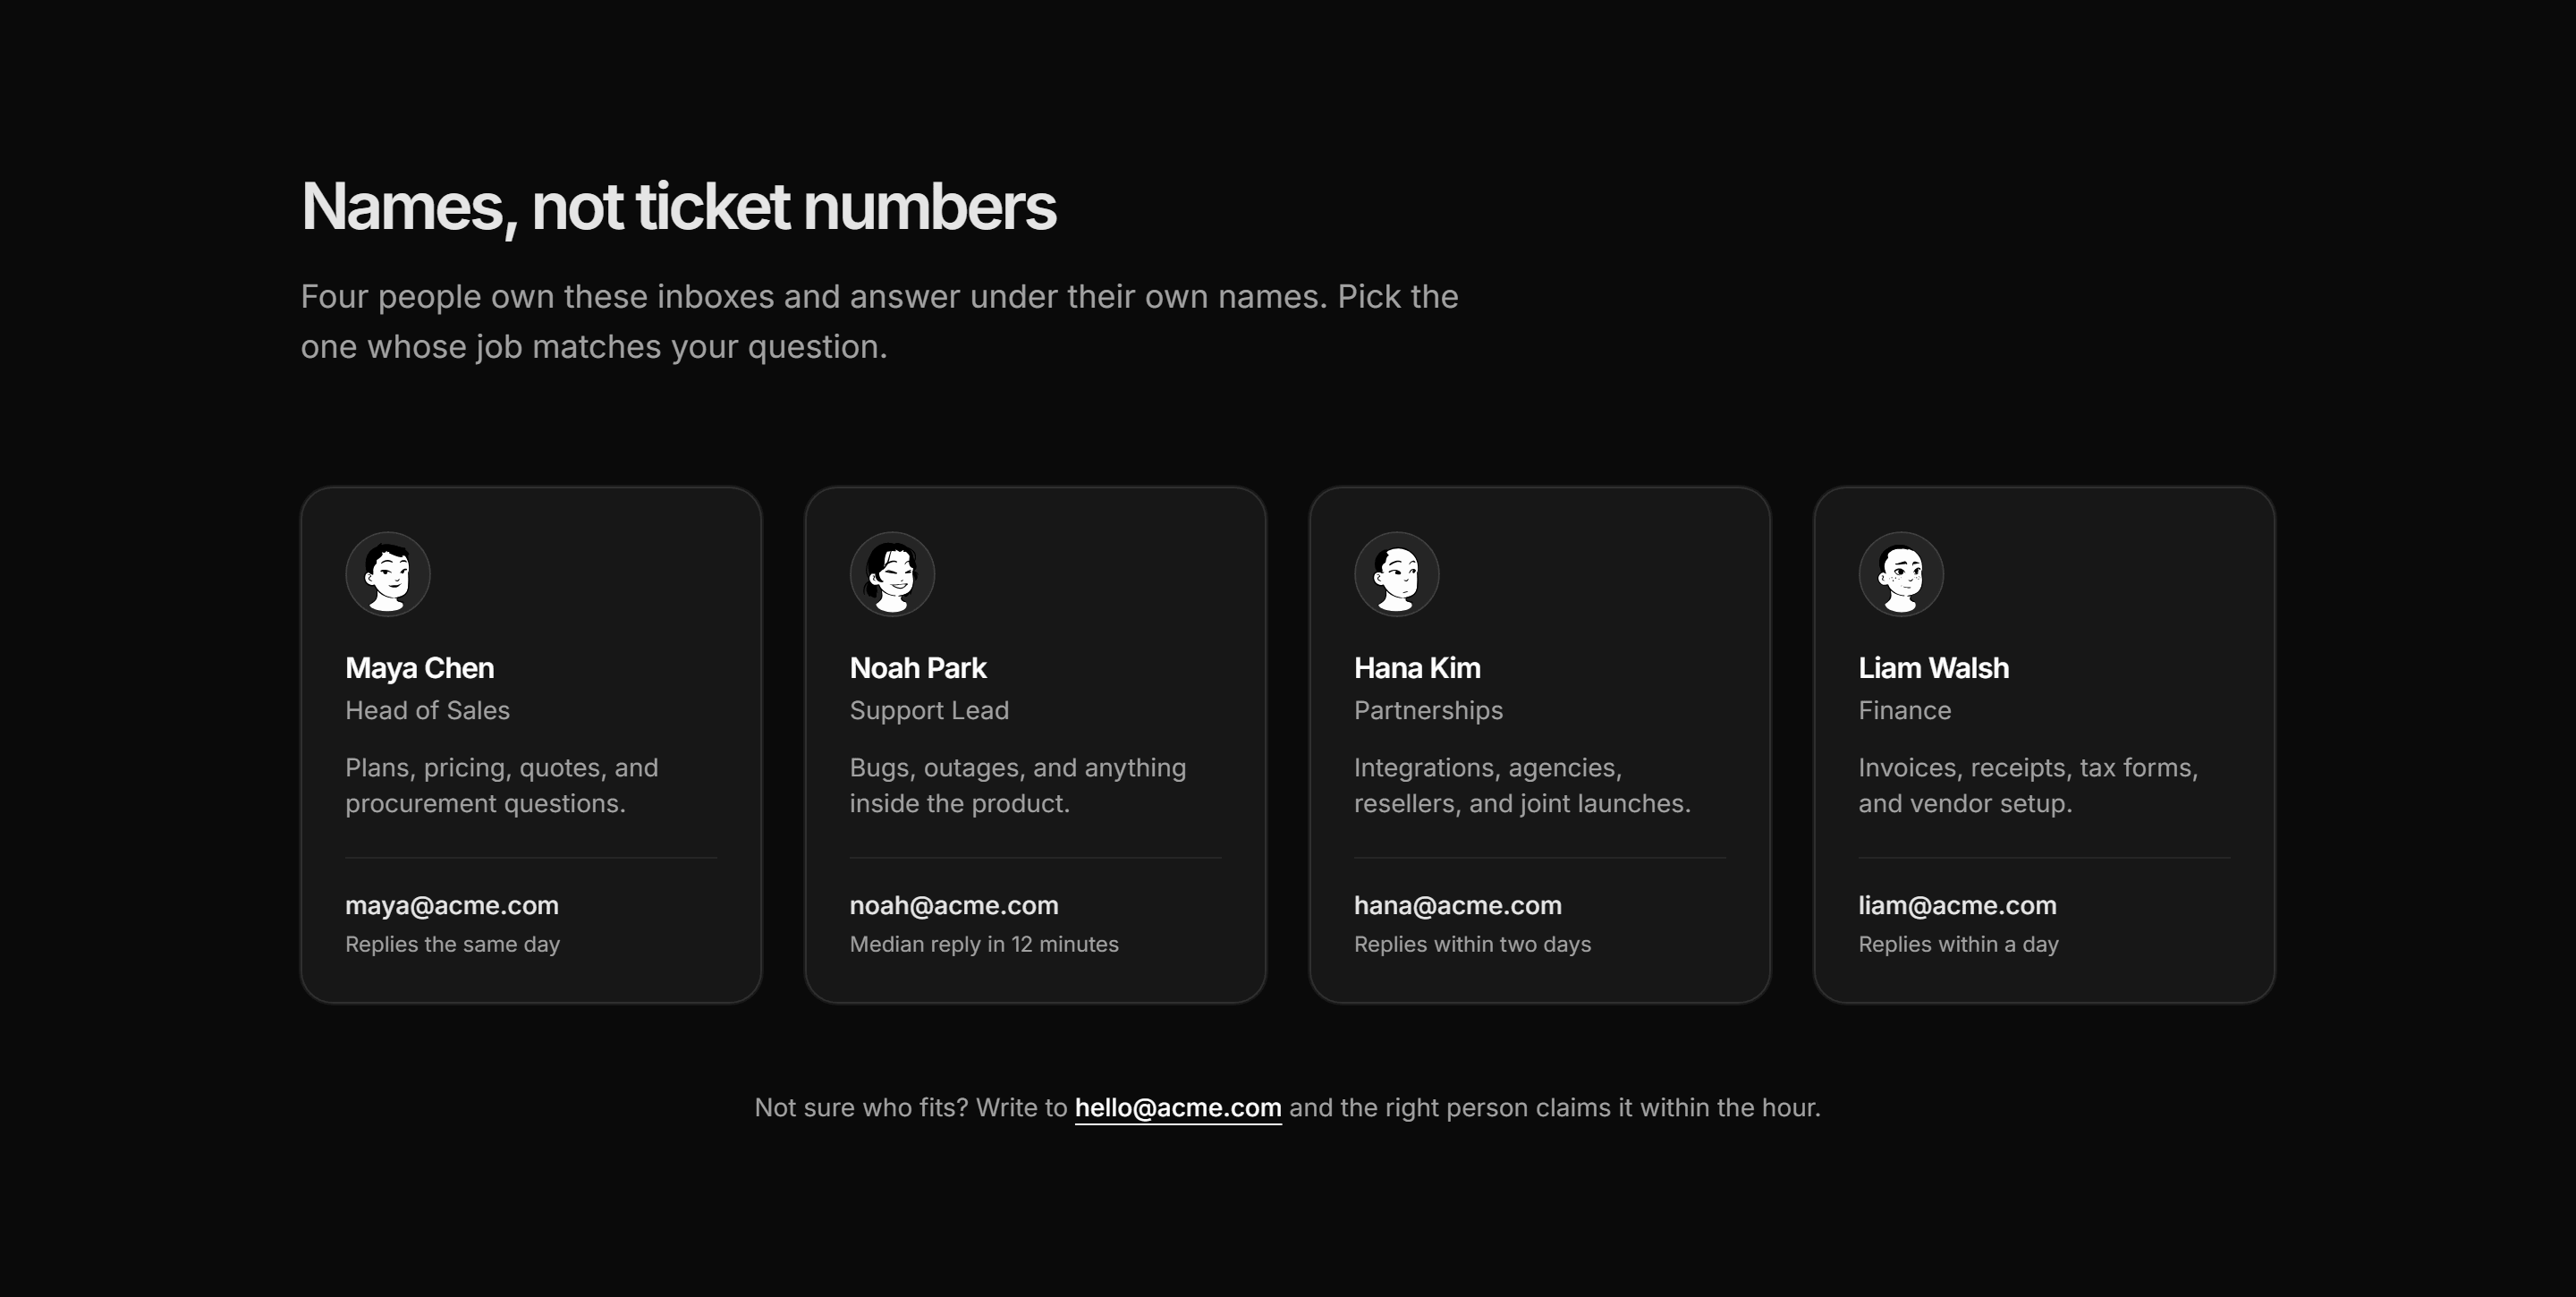The width and height of the screenshot is (2576, 1297).
Task: Select the Hana Kim name heading
Action: point(1417,668)
